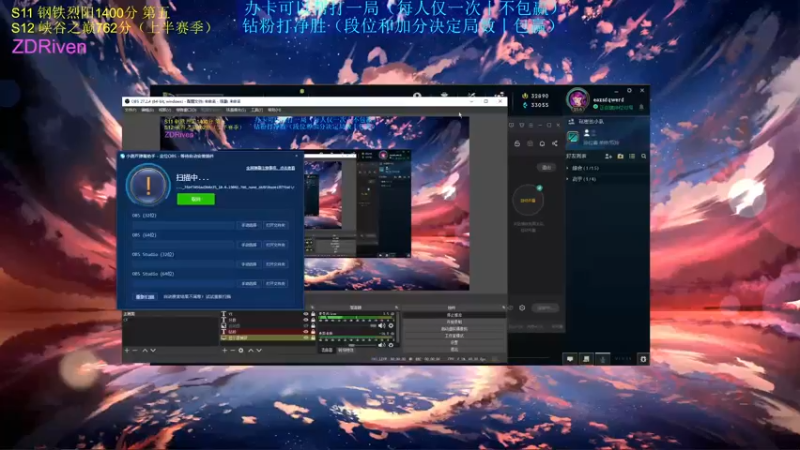The height and width of the screenshot is (450, 800).
Task: Toggle lock on red-highlighted source row
Action: click(313, 332)
